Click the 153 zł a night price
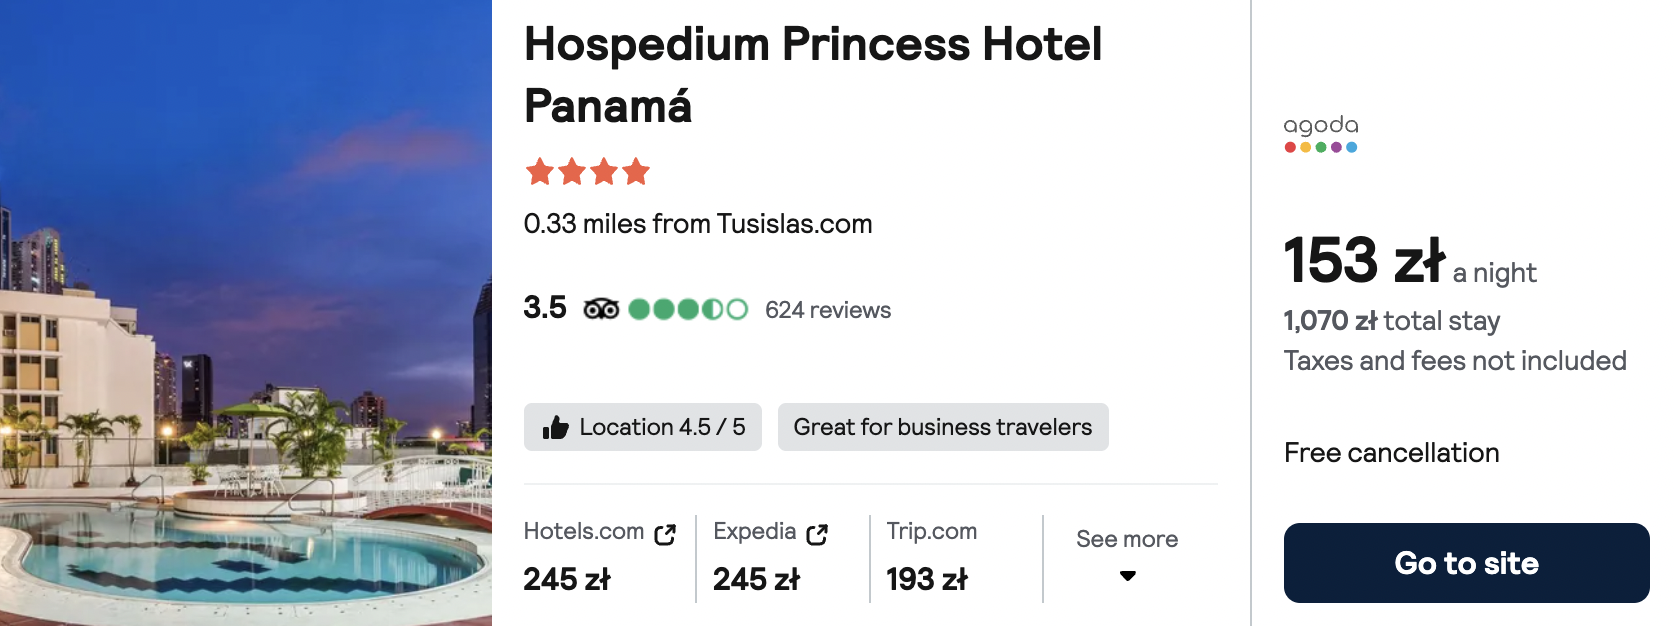Image resolution: width=1674 pixels, height=626 pixels. coord(1410,261)
